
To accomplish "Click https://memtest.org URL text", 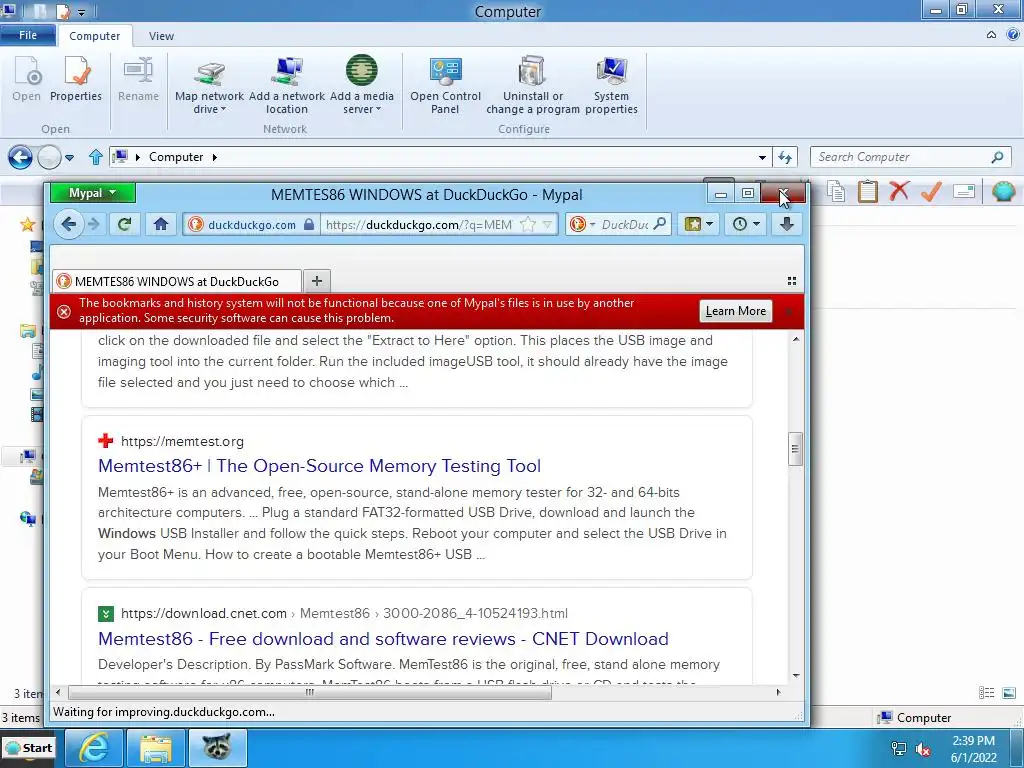I will [x=182, y=441].
